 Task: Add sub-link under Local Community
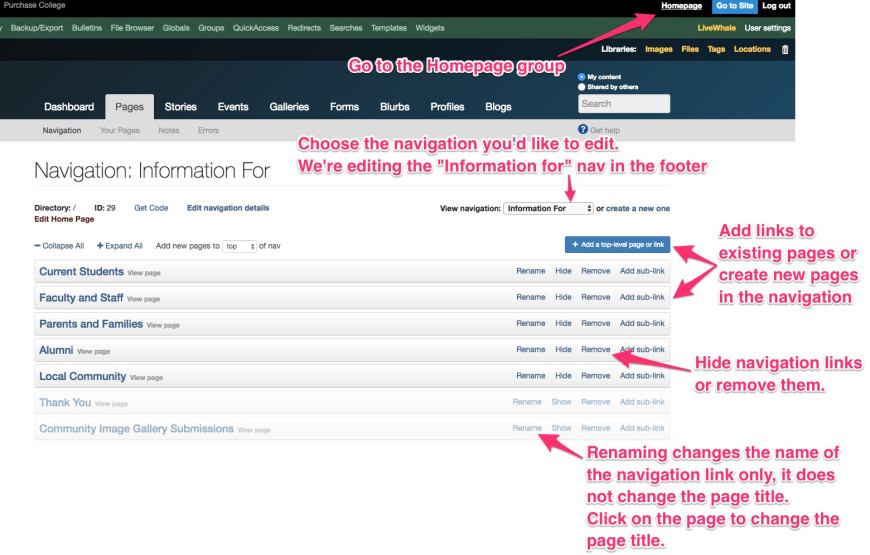[642, 376]
